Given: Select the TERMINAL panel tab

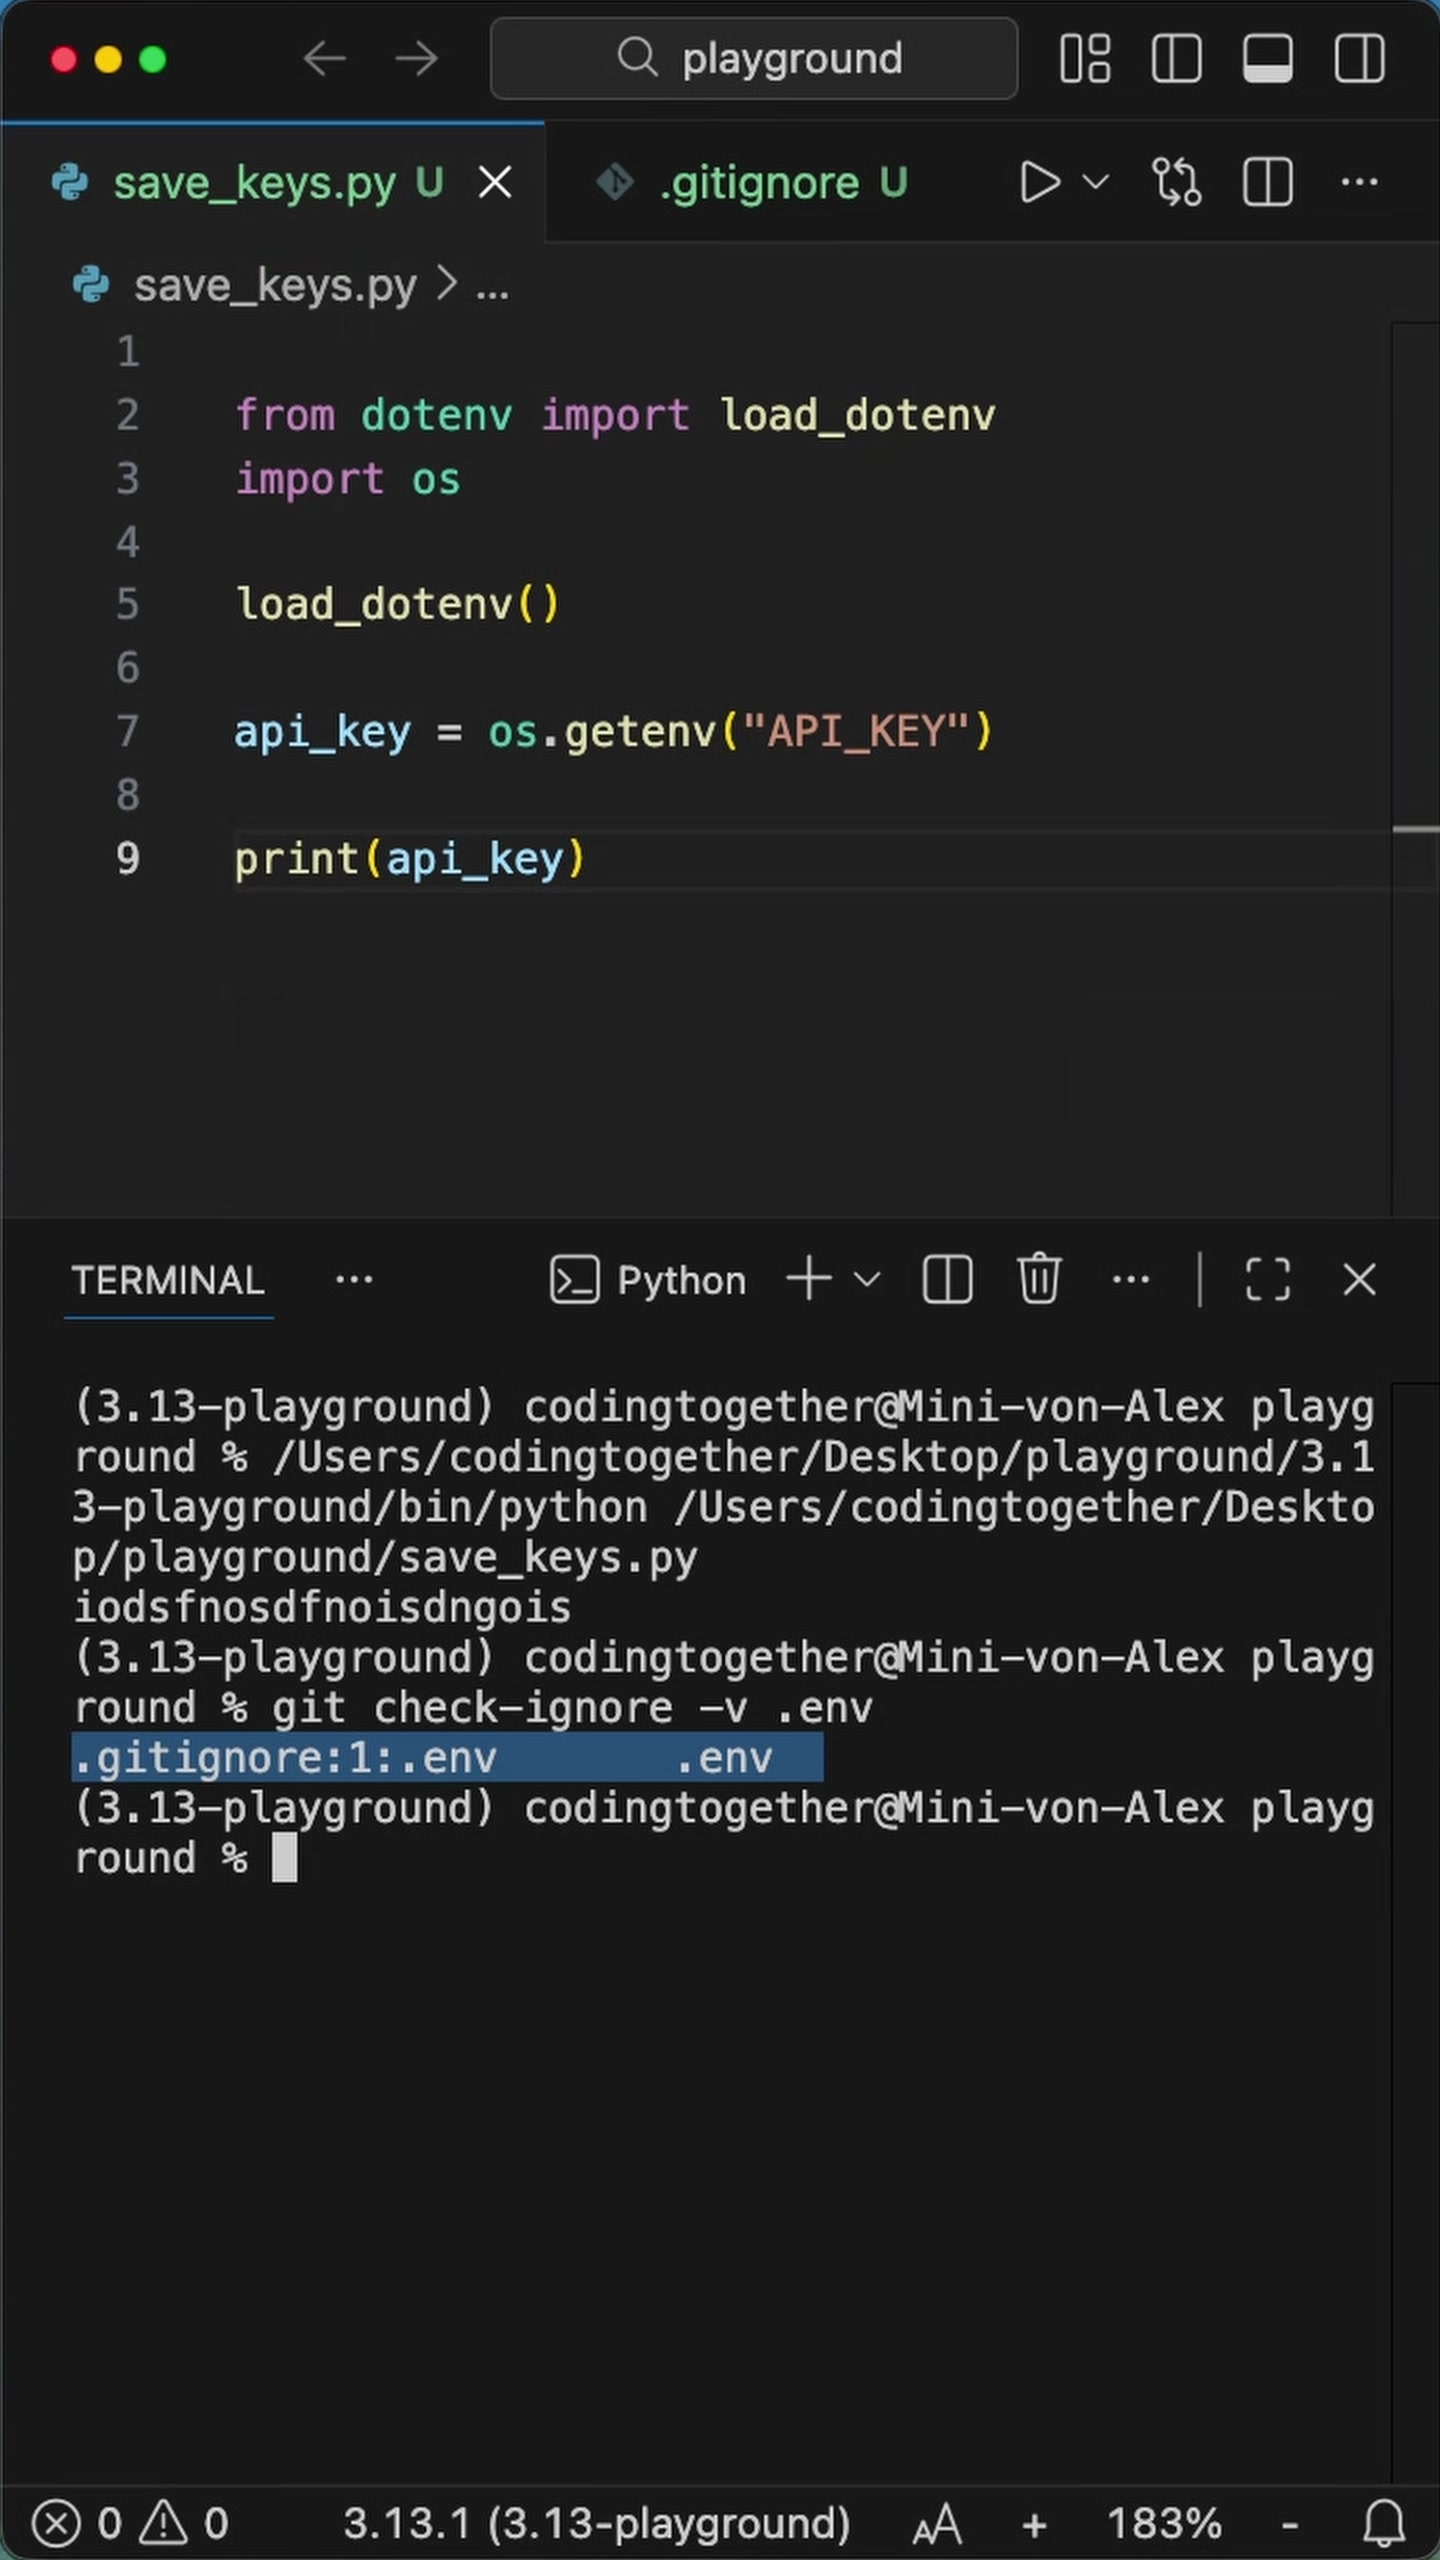Looking at the screenshot, I should coord(168,1280).
